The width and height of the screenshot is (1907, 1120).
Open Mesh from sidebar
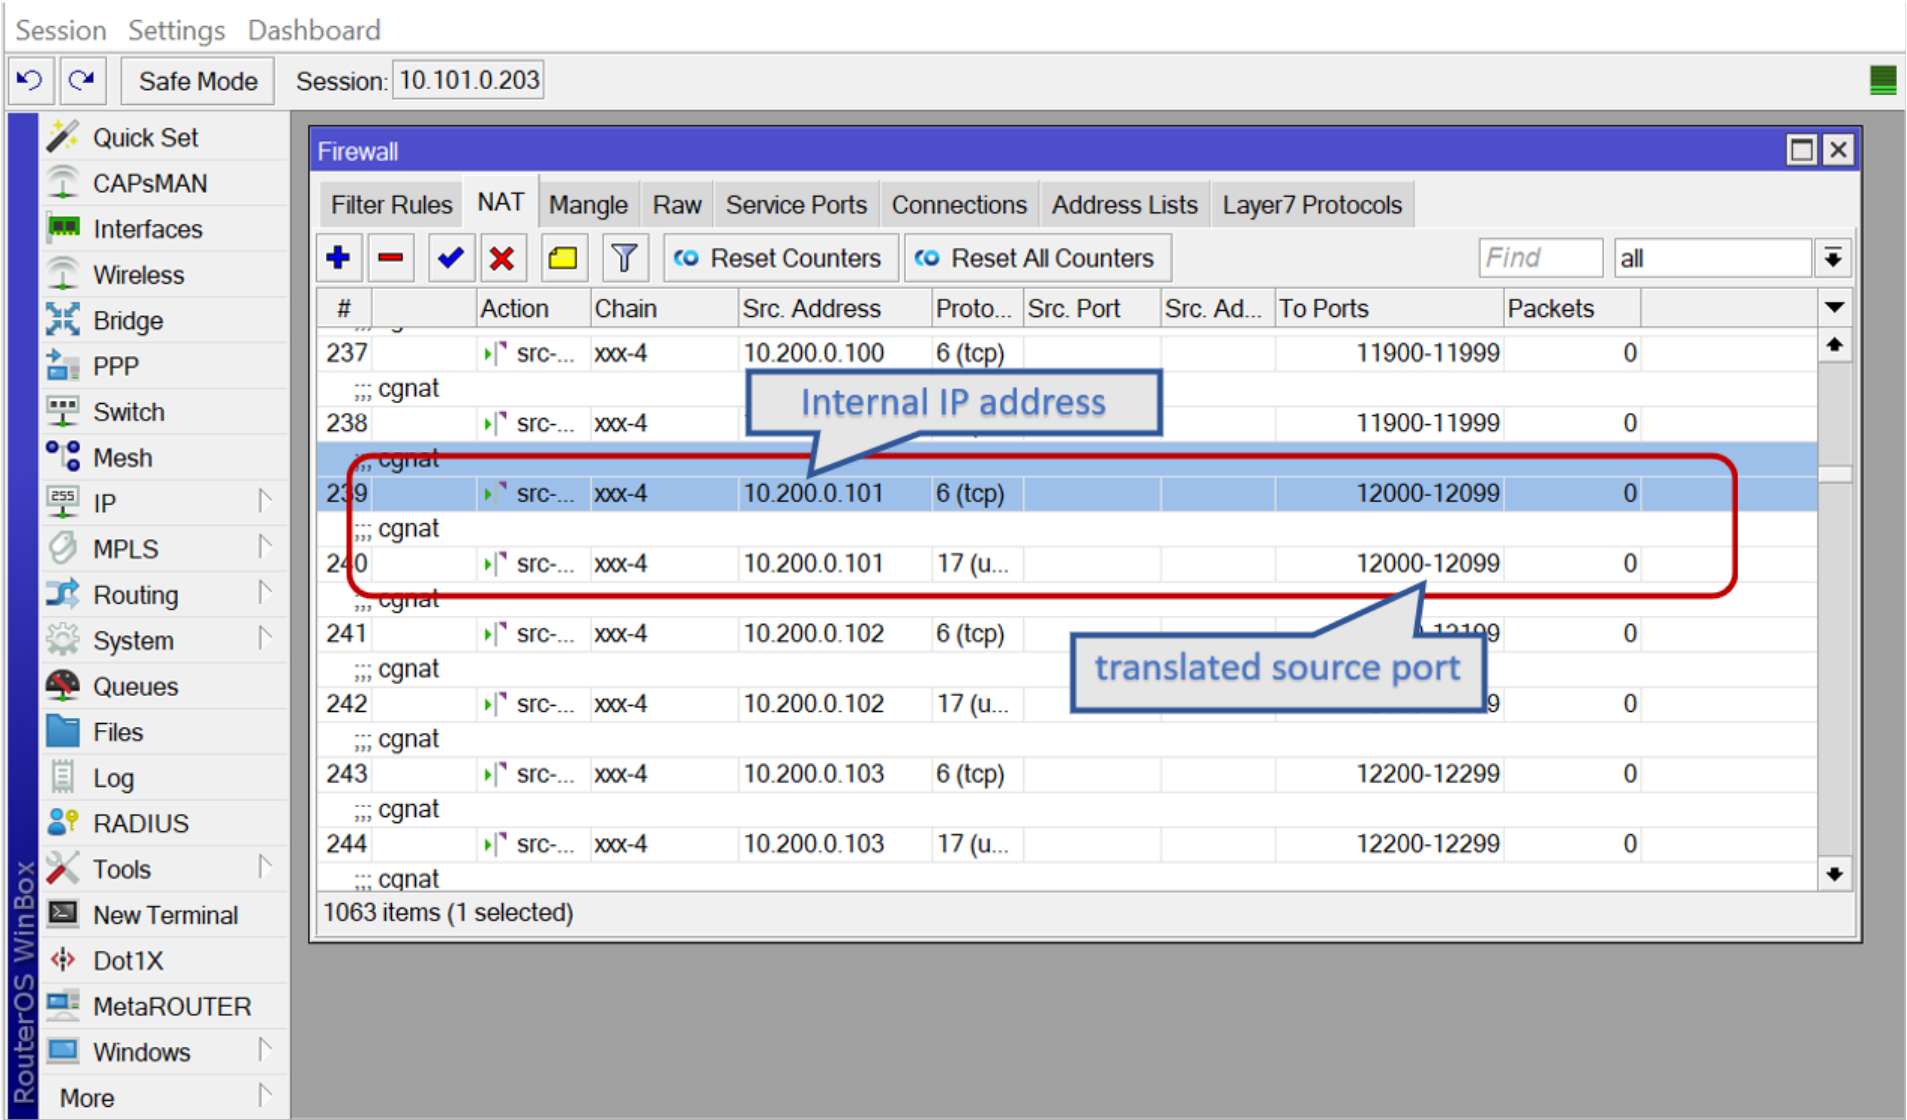[123, 458]
